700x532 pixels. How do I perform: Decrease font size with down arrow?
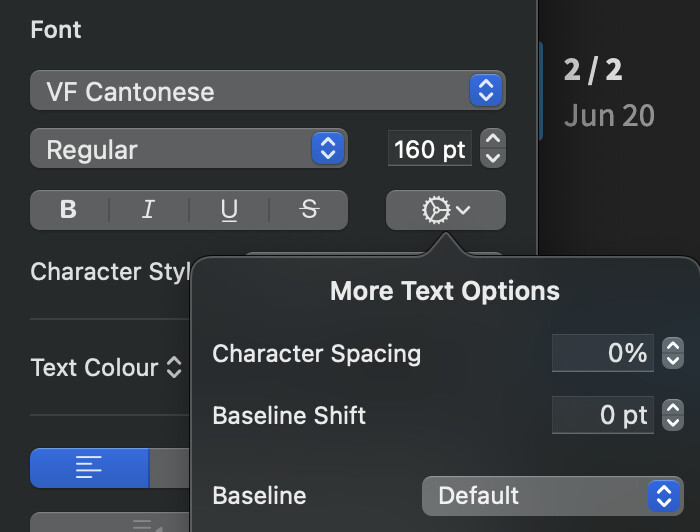coord(492,158)
